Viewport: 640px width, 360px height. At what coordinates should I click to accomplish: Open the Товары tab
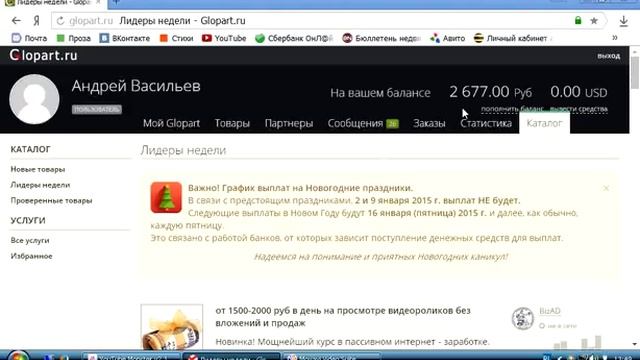coord(232,123)
